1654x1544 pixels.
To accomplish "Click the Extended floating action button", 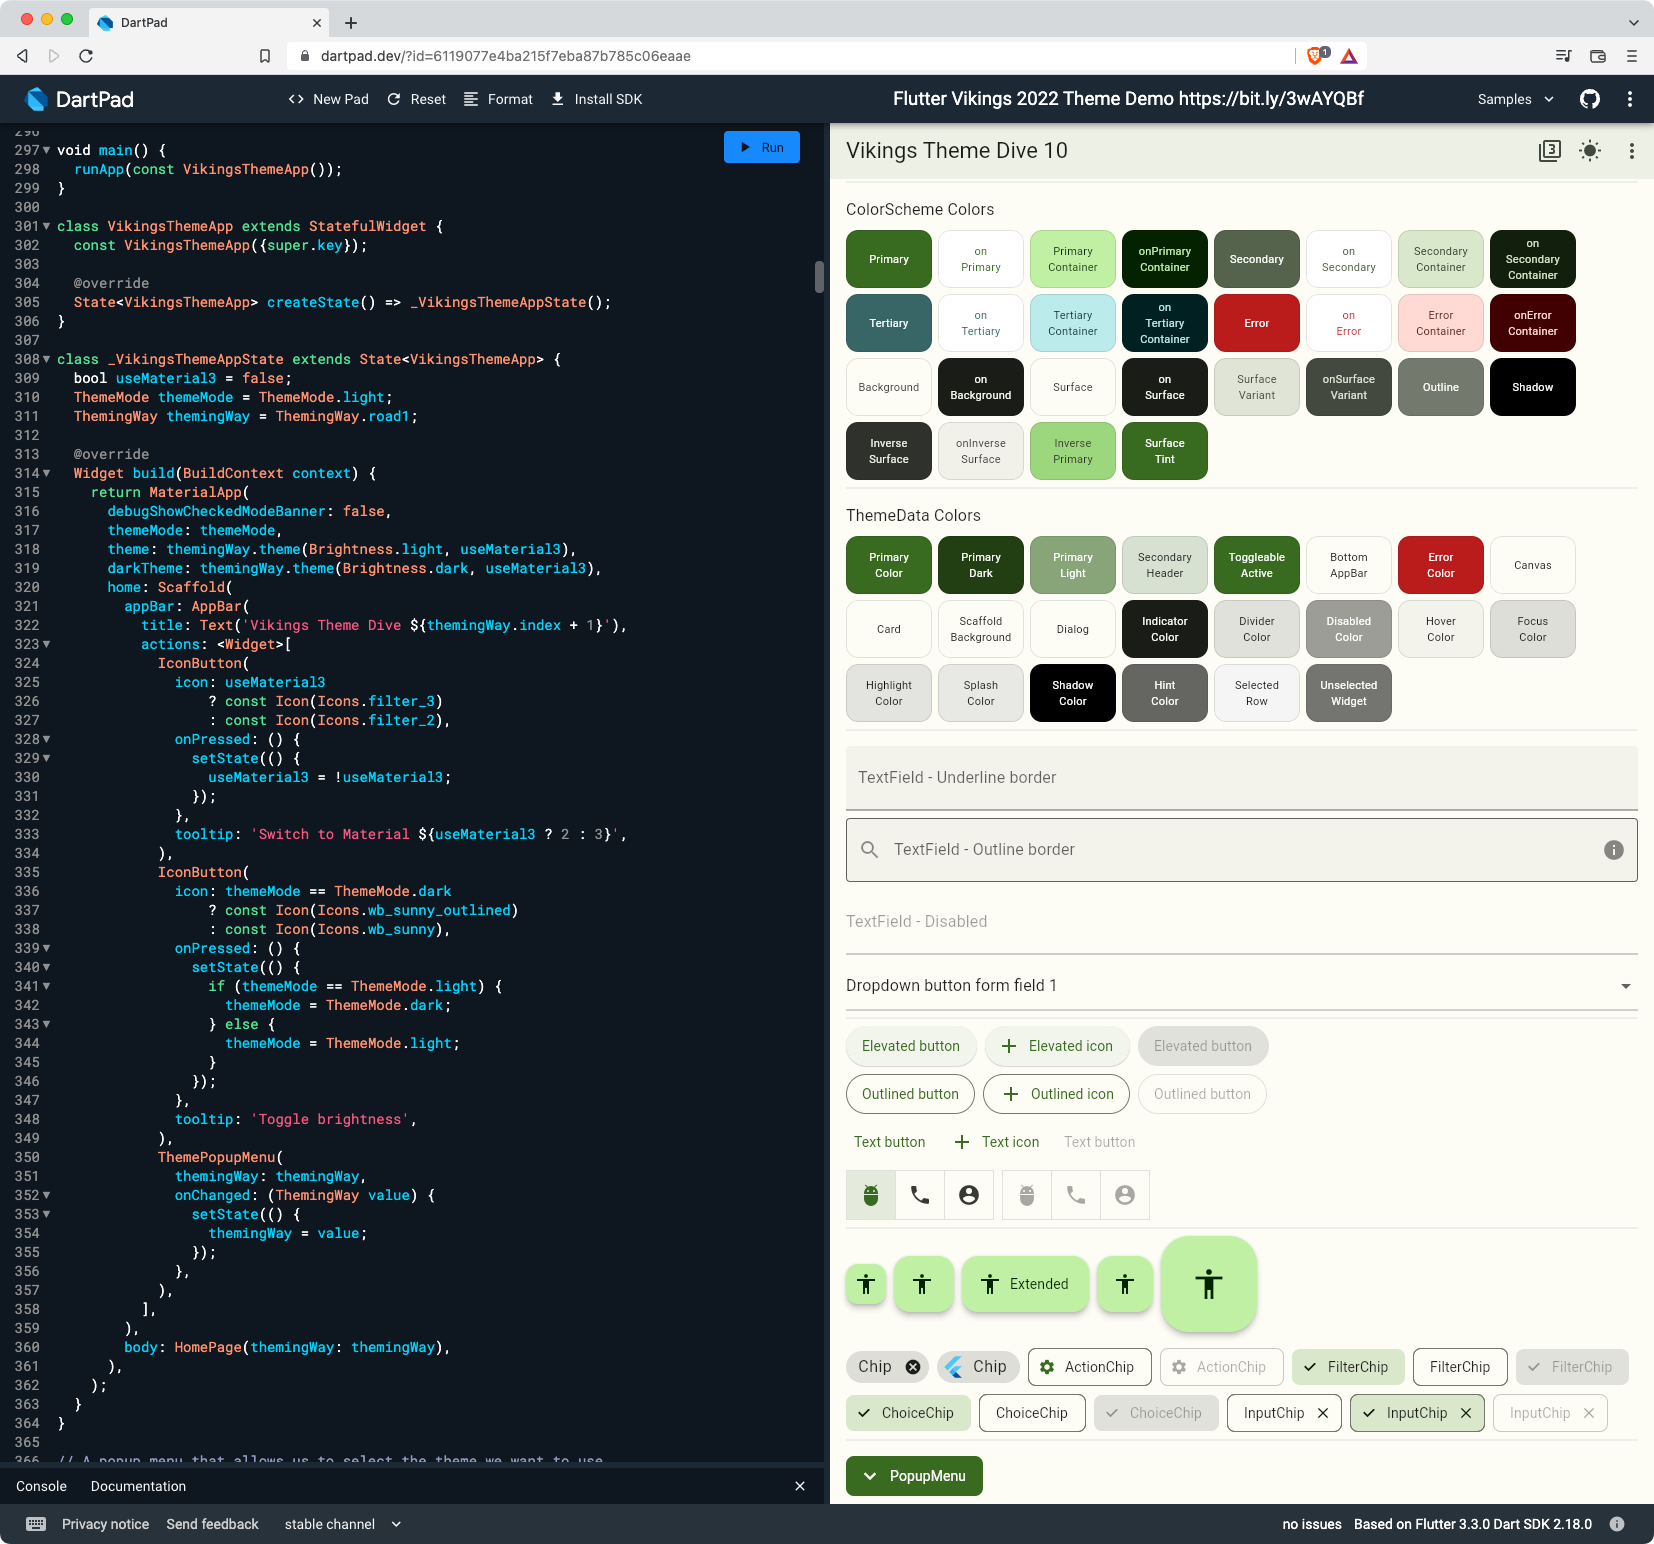I will (1025, 1284).
